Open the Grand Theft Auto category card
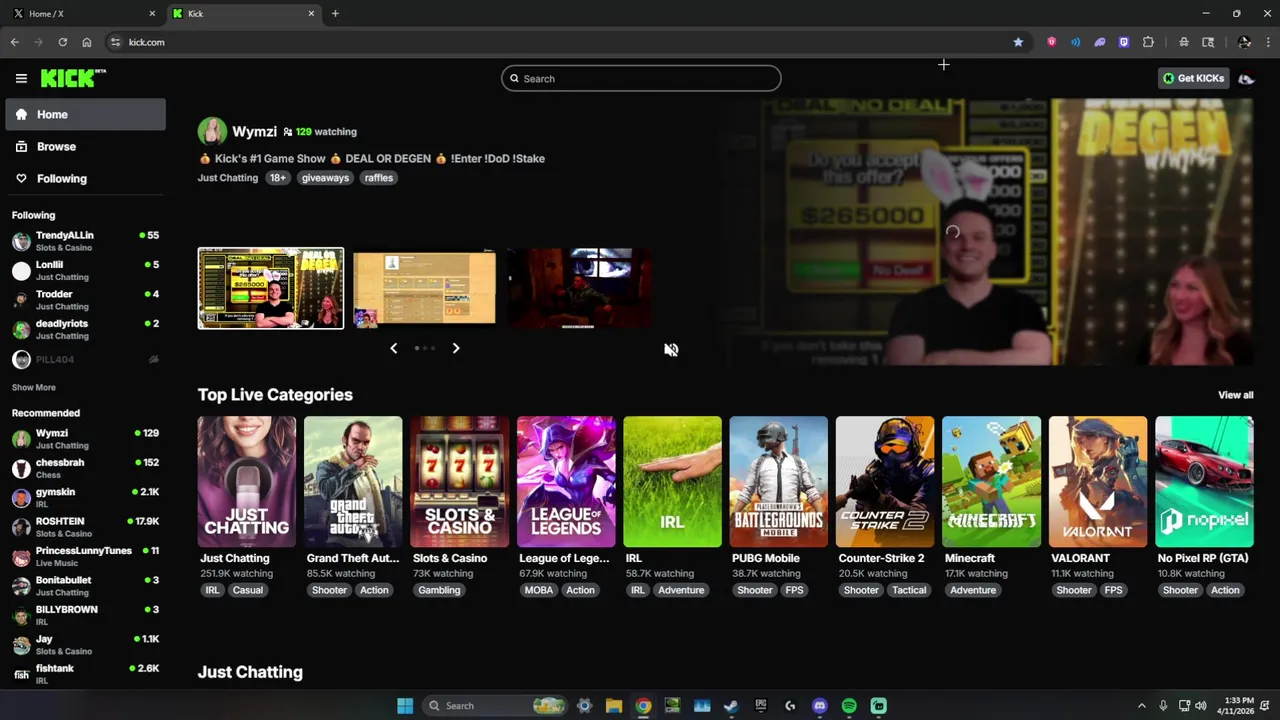Screen dimensions: 1280x720 [x=353, y=482]
